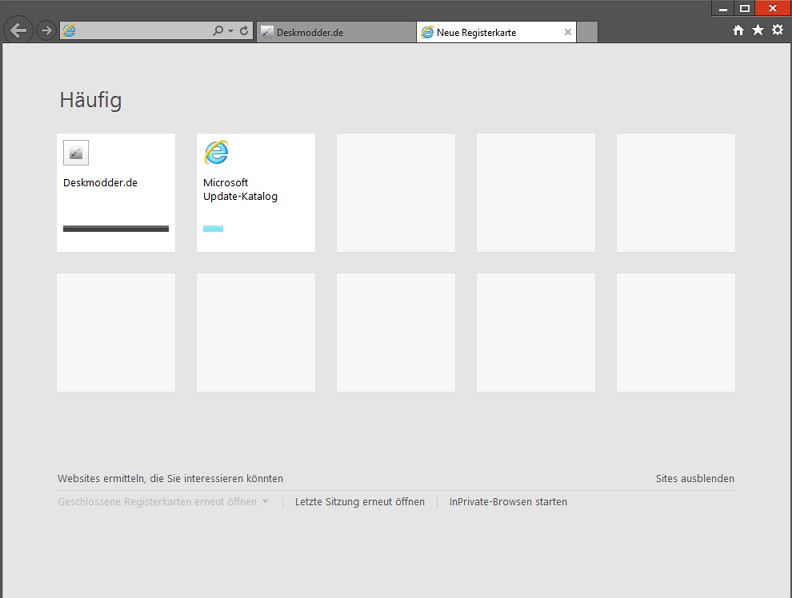Click the light blue usage bar on Update-Katalog tile

pyautogui.click(x=213, y=229)
